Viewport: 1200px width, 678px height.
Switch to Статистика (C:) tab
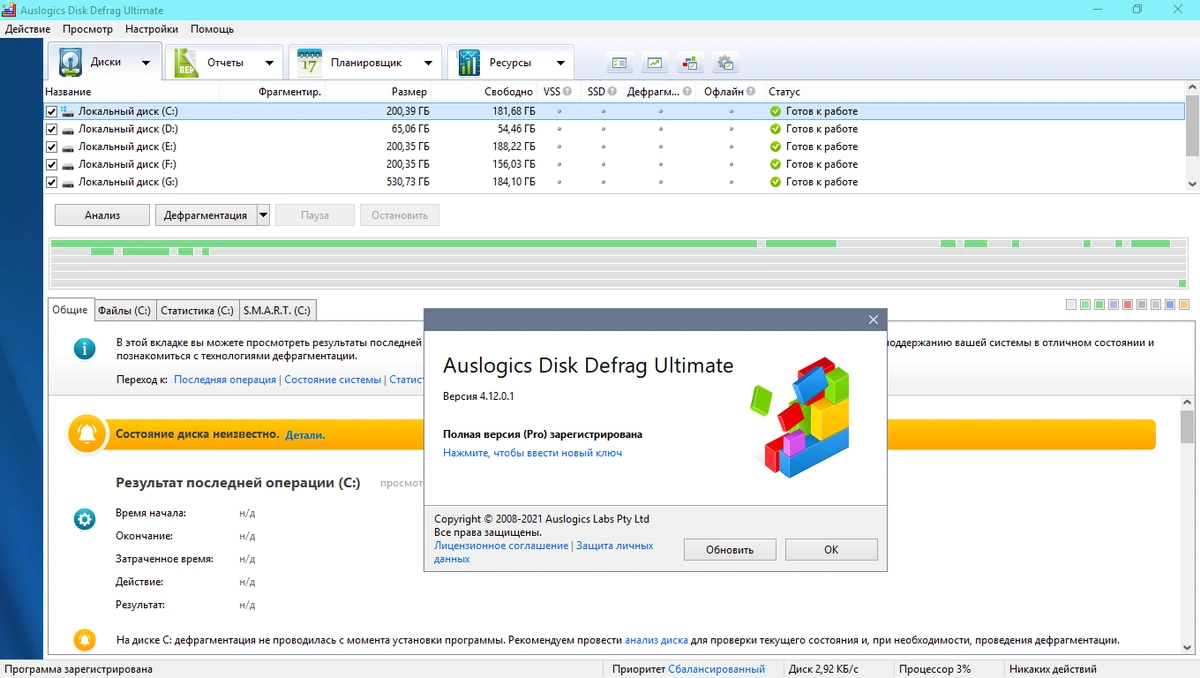(197, 310)
